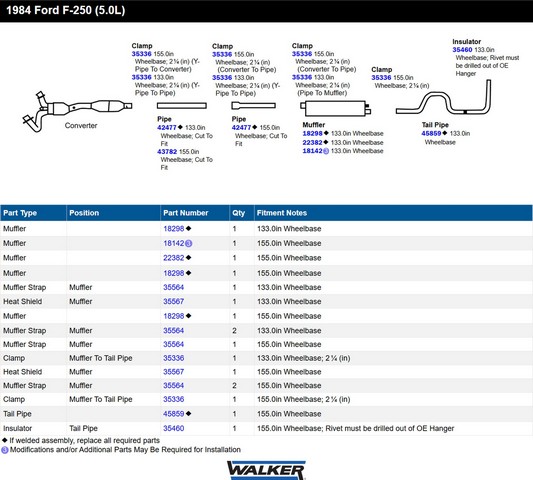Open Muffler Strap 35564, qty 2, 155.0in
533x480 pixels.
[174, 385]
